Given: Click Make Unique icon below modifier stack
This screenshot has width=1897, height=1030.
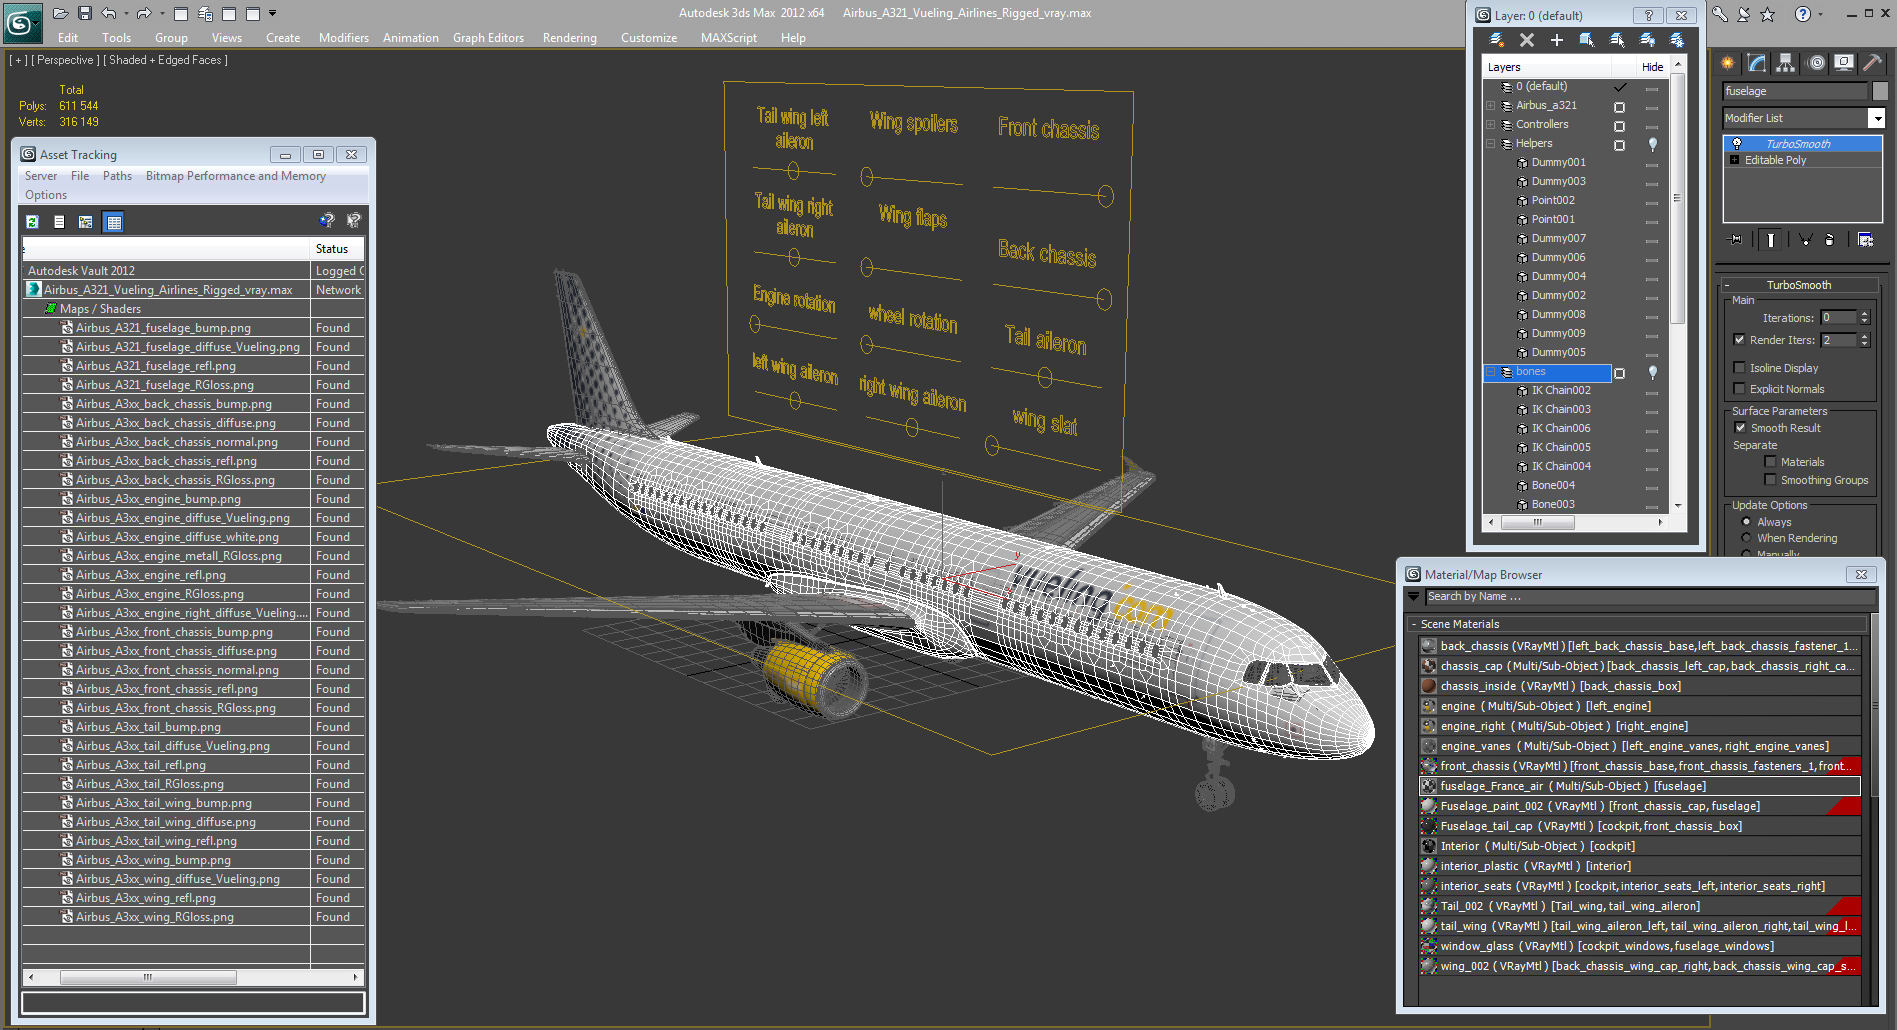Looking at the screenshot, I should point(1805,240).
